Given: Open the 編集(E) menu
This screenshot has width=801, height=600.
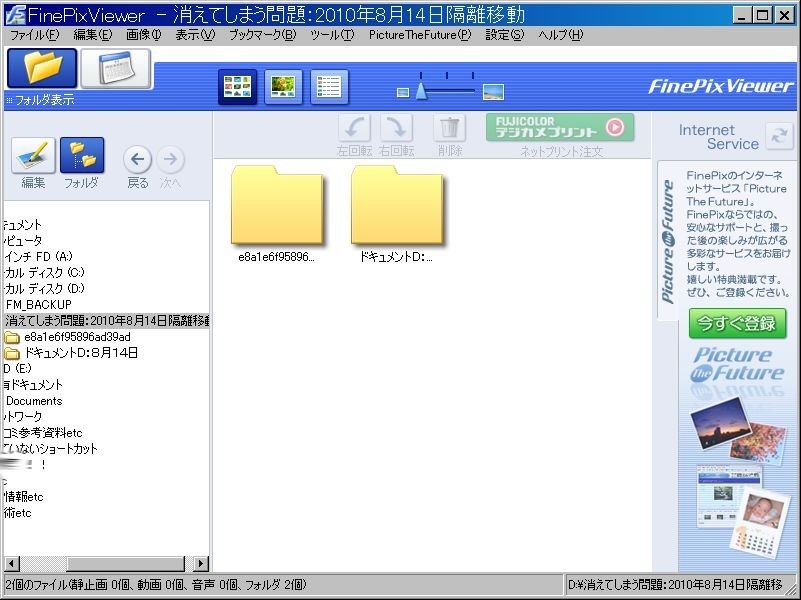Looking at the screenshot, I should click(x=92, y=35).
